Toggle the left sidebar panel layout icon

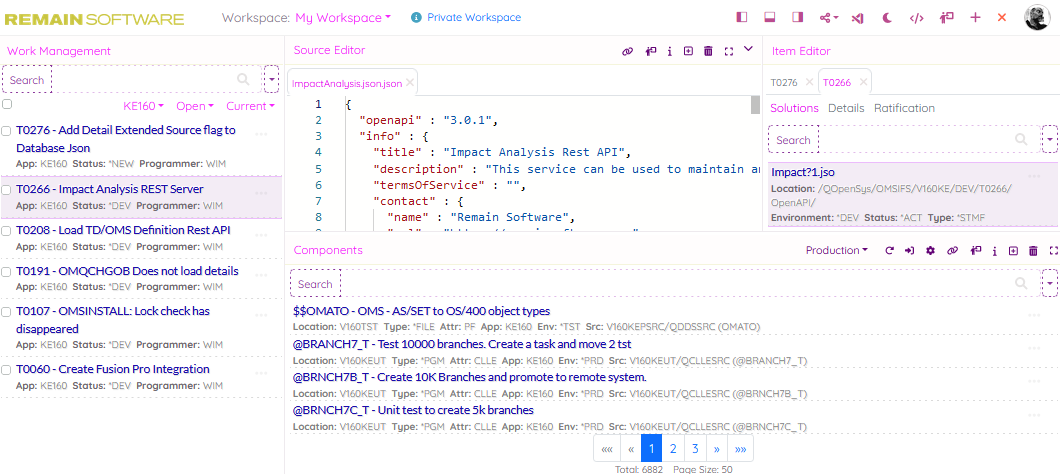coord(742,18)
